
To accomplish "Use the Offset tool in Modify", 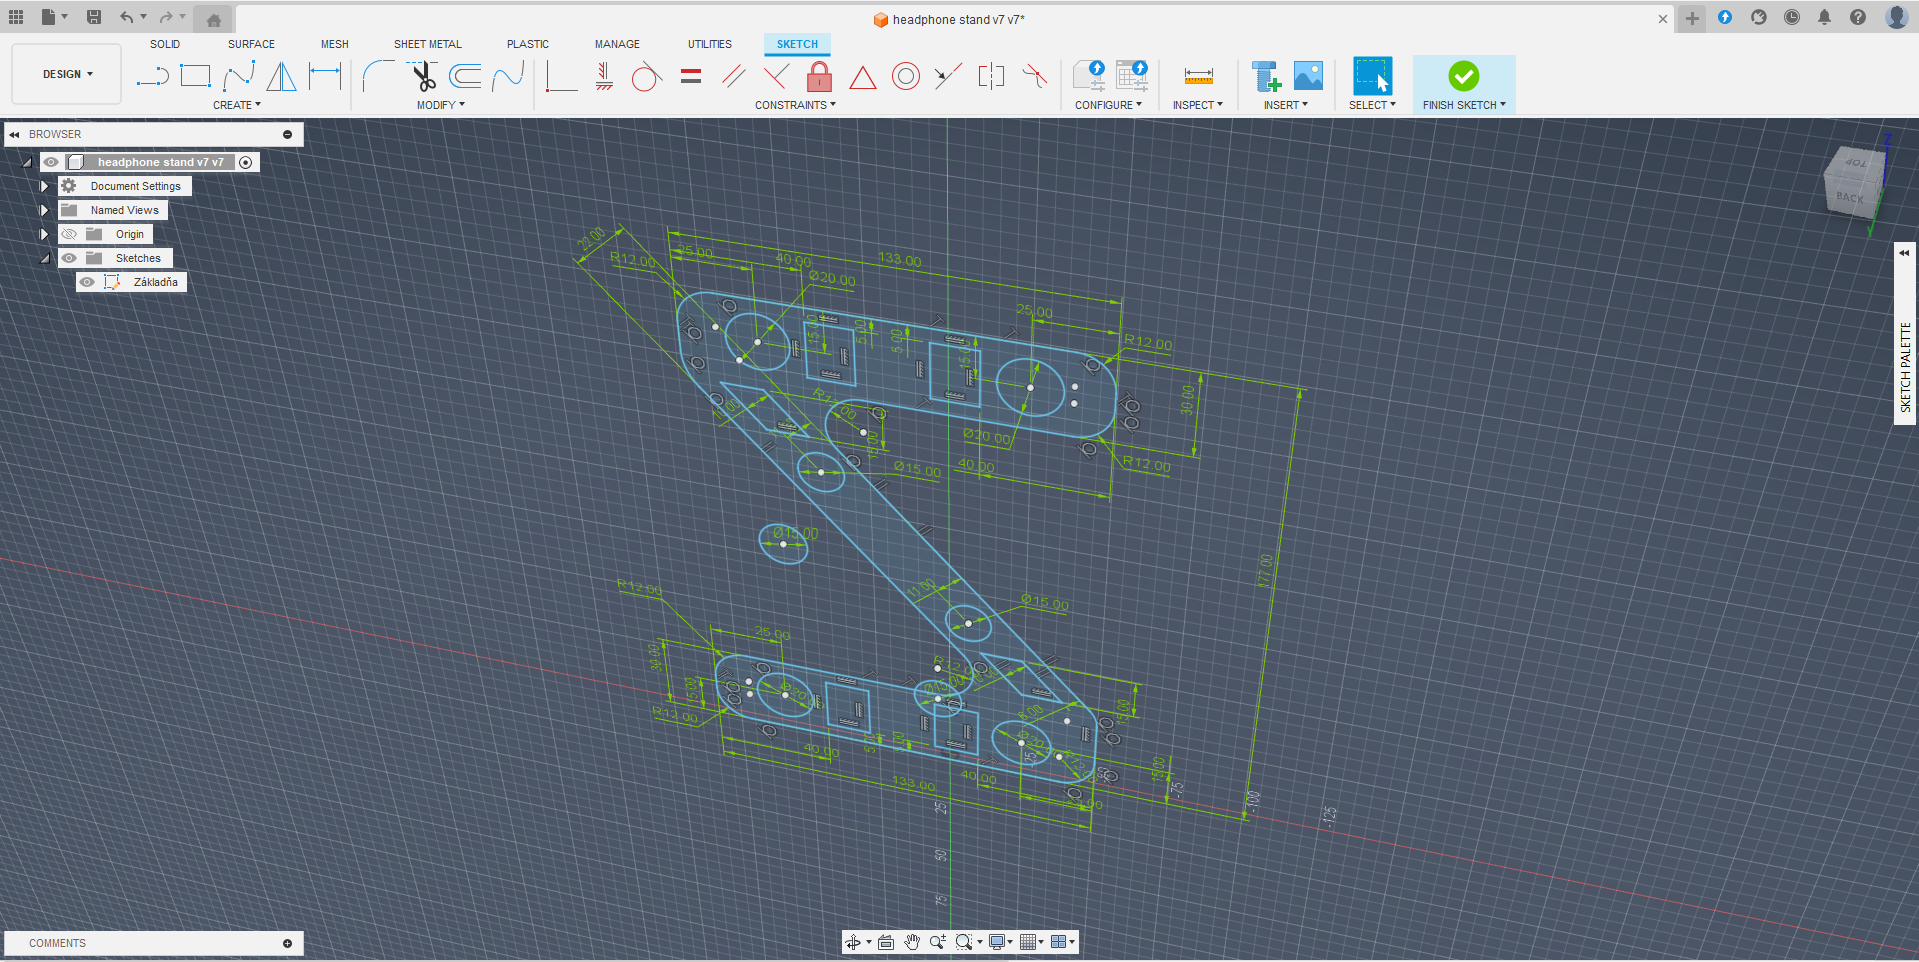I will click(x=465, y=76).
